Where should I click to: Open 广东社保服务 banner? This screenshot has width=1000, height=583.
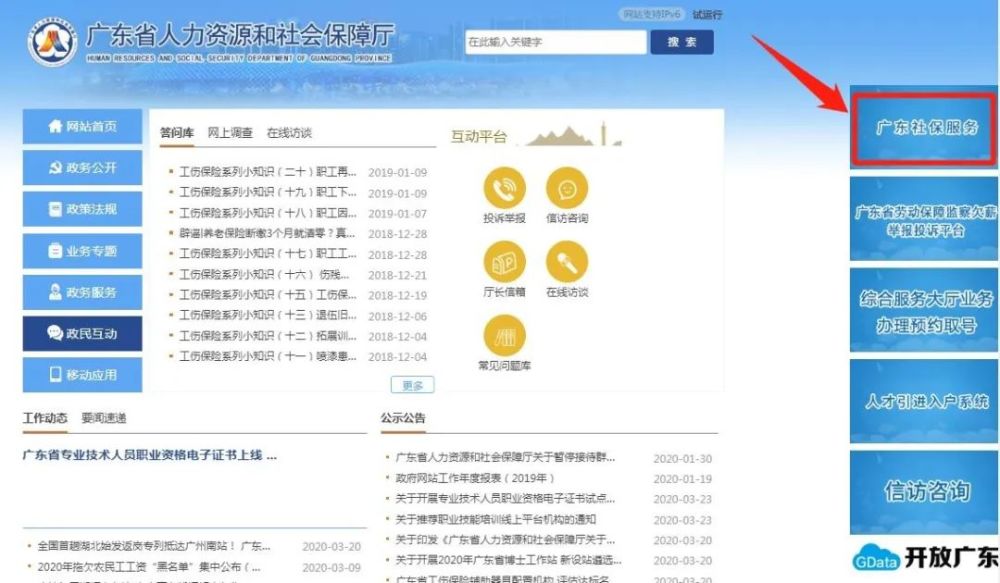(x=925, y=128)
